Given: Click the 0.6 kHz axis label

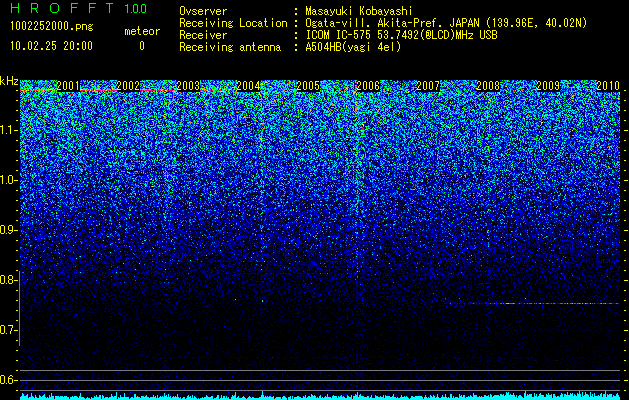Looking at the screenshot, I should click(x=8, y=380).
